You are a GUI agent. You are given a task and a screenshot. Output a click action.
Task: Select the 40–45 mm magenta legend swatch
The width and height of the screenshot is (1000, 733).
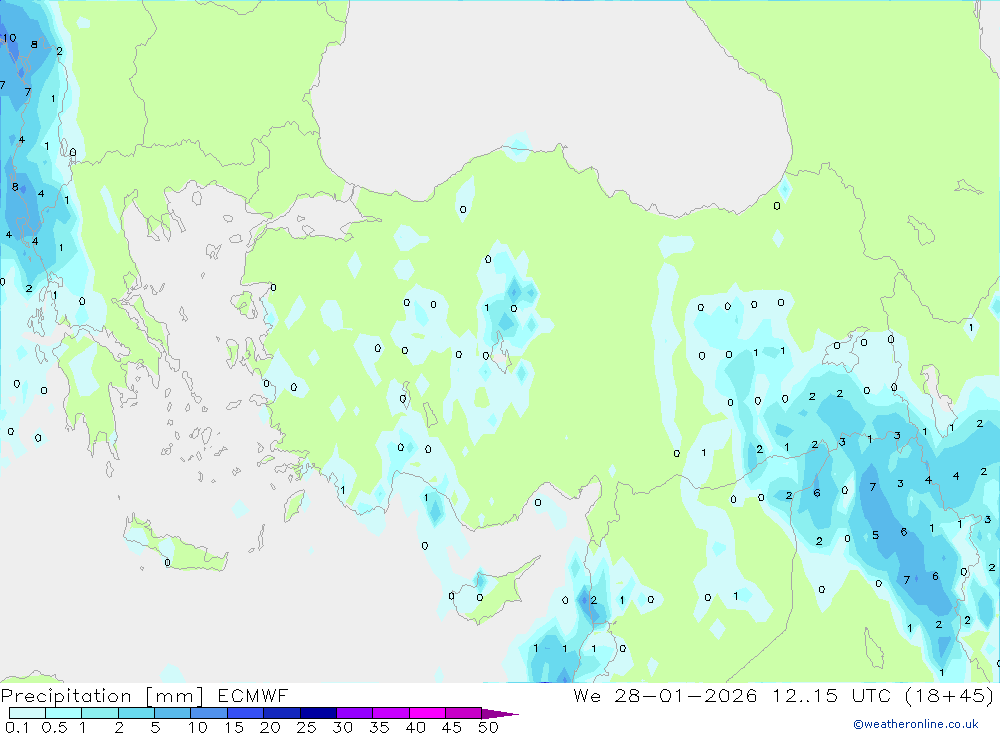(x=427, y=713)
